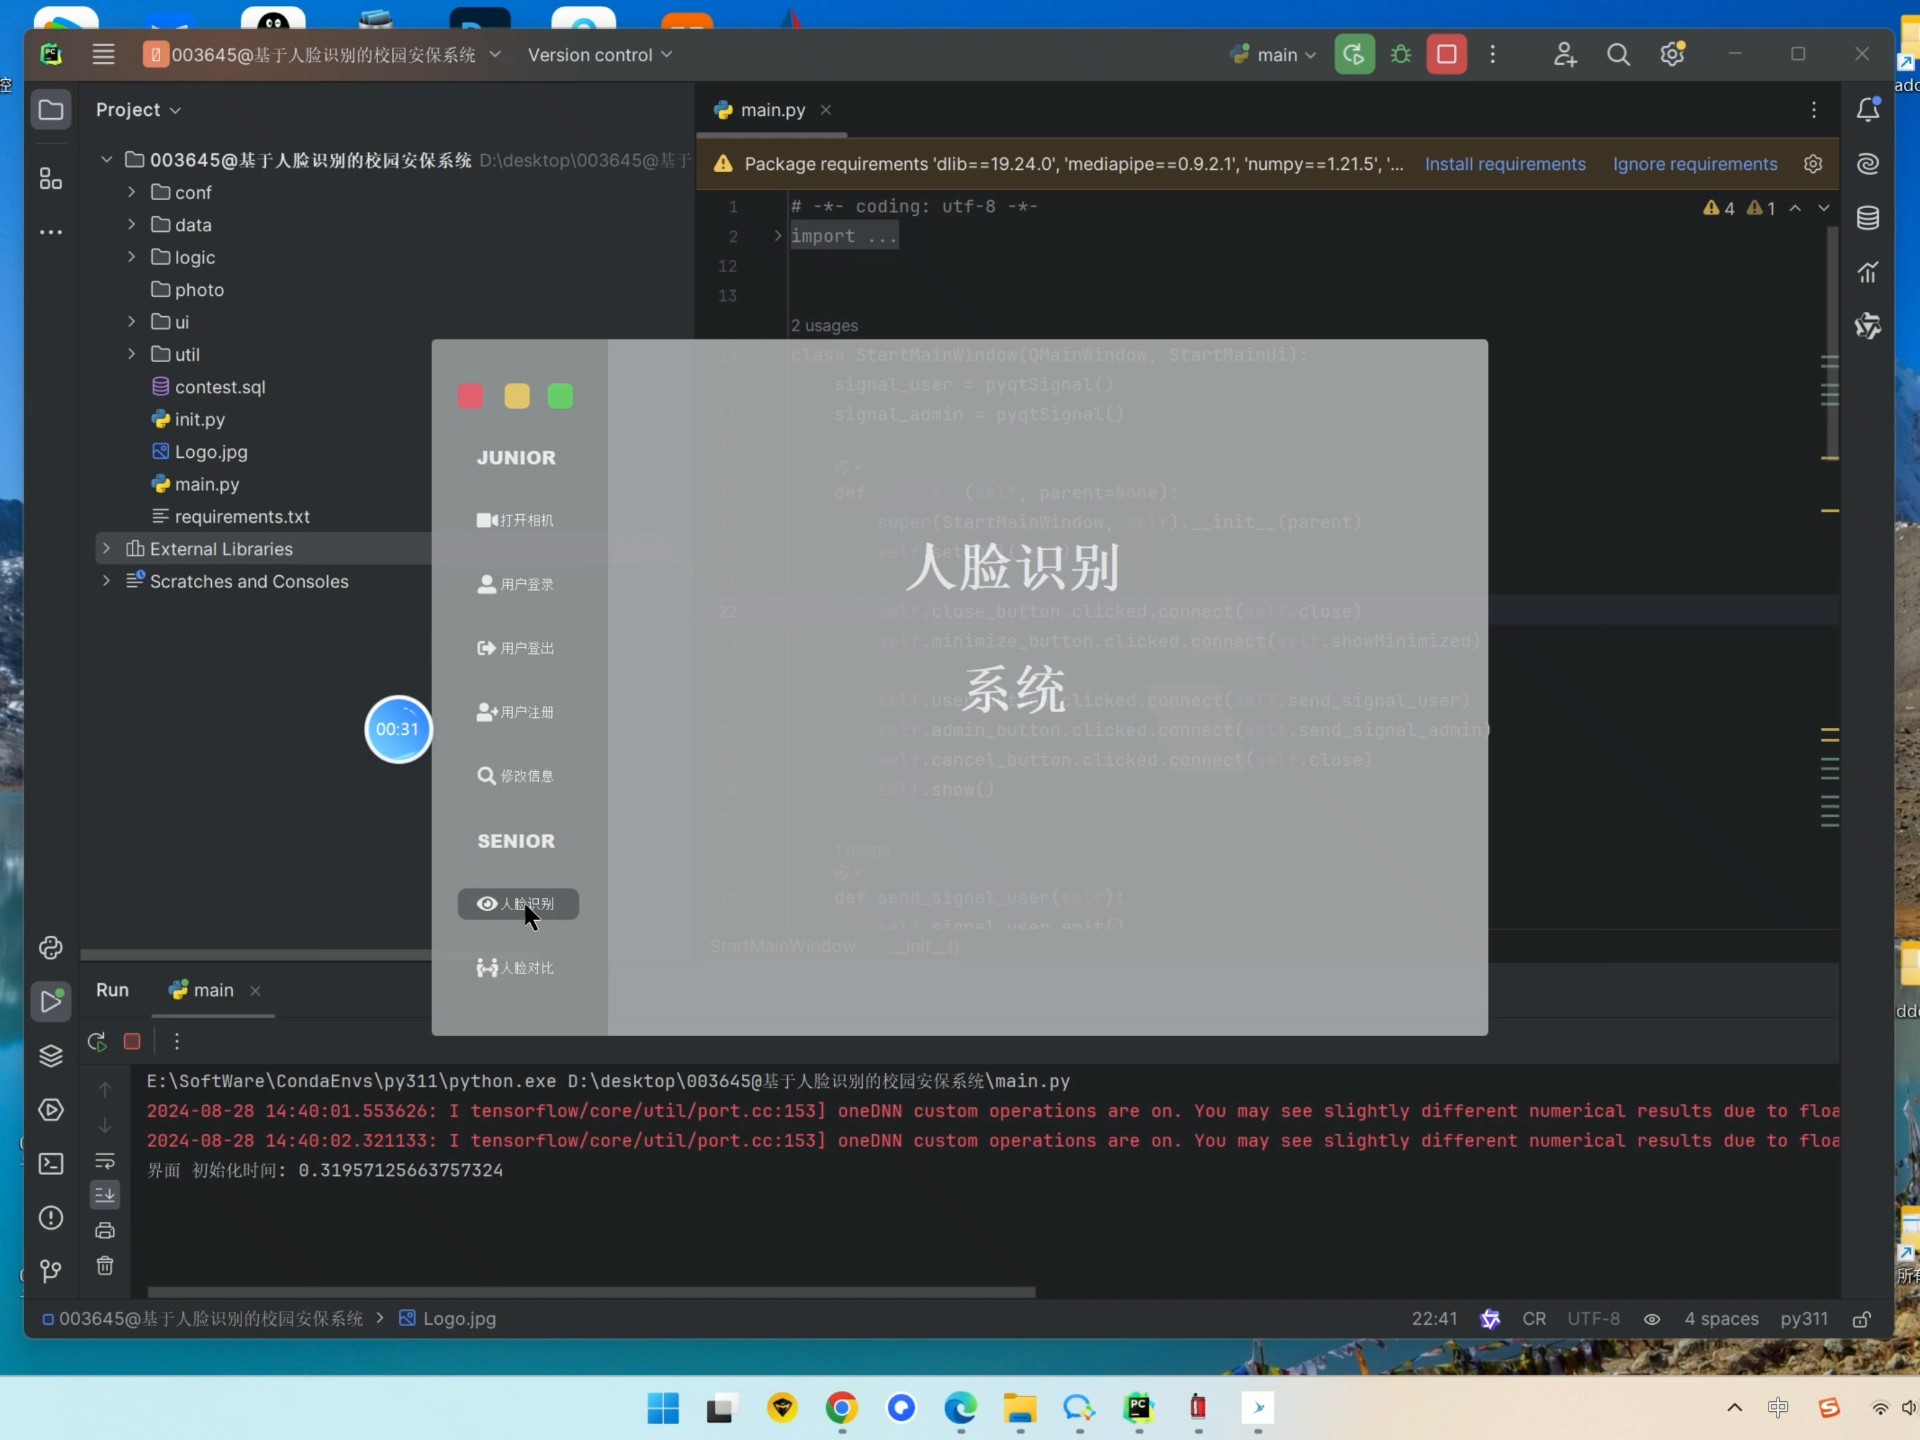Open main run configuration dropdown
This screenshot has height=1440, width=1920.
1273,55
